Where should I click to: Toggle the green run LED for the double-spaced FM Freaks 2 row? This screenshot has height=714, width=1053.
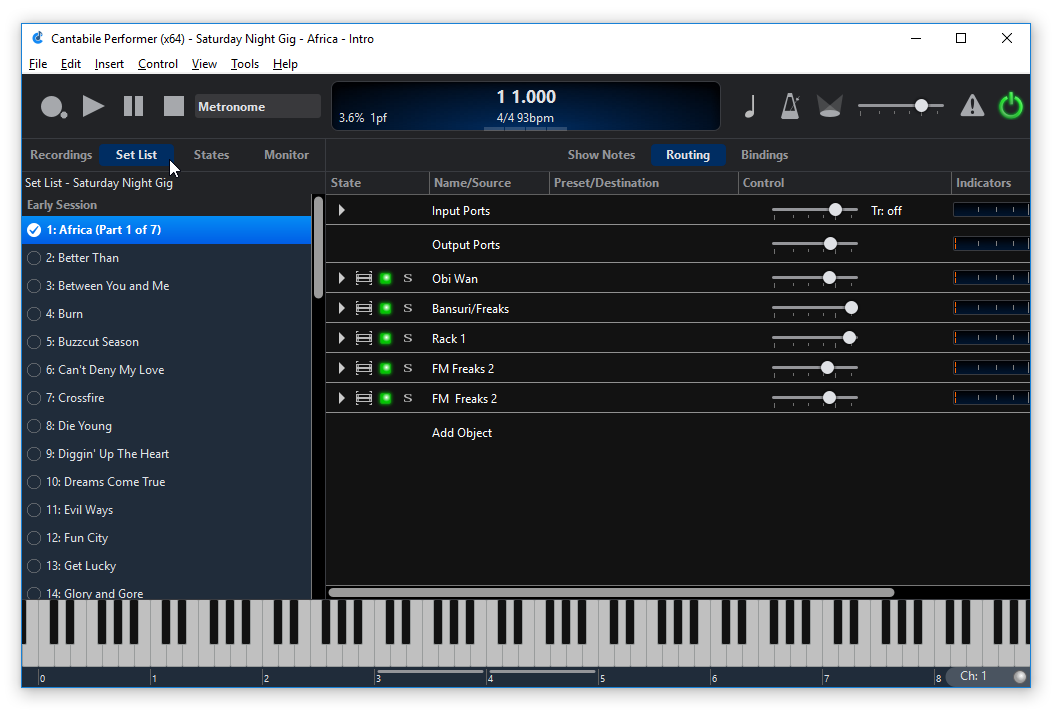click(385, 398)
